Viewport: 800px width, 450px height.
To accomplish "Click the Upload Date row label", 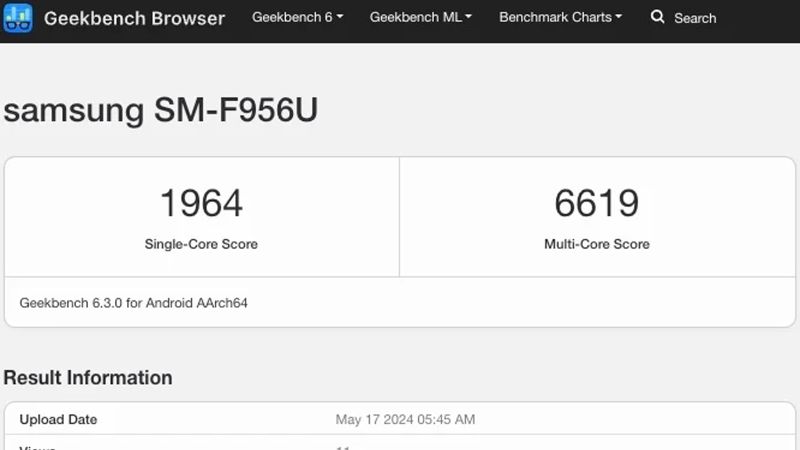I will click(58, 419).
